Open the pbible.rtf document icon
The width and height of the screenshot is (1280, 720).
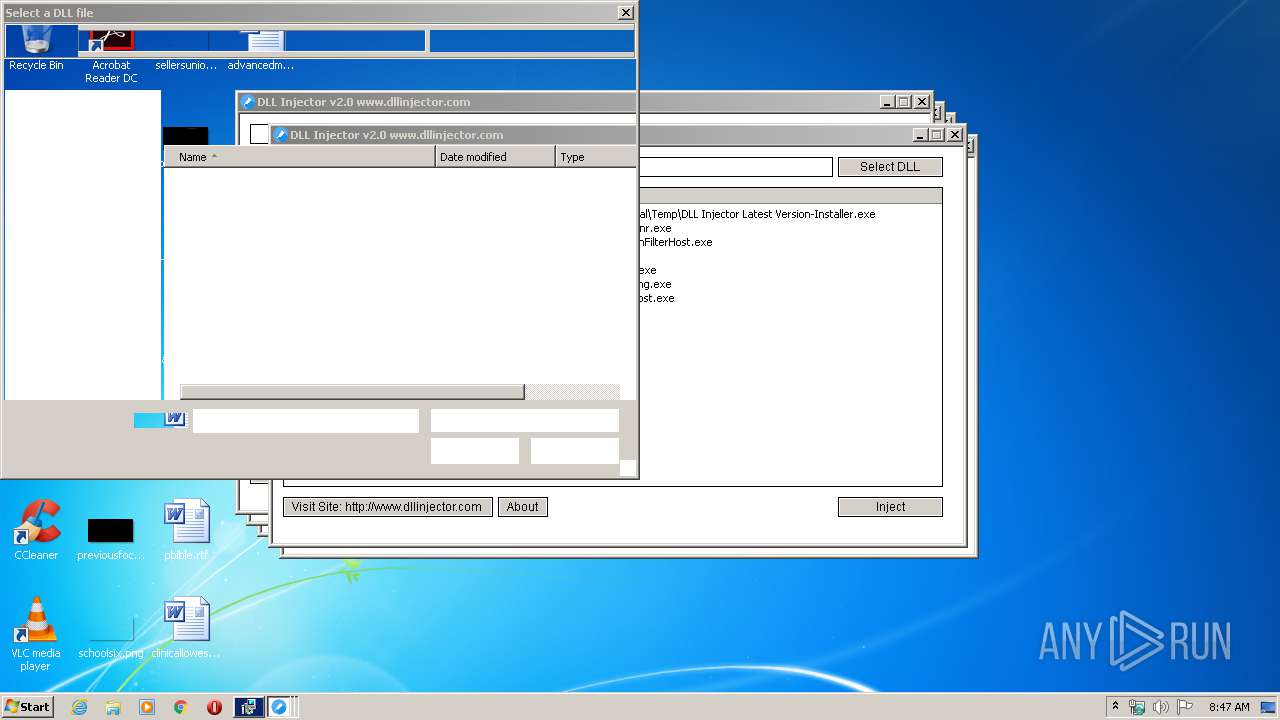[x=186, y=530]
